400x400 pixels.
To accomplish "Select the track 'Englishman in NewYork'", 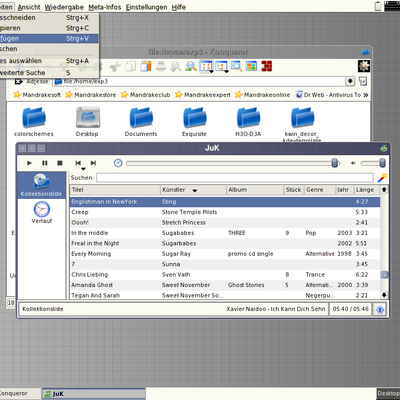I will tap(225, 202).
